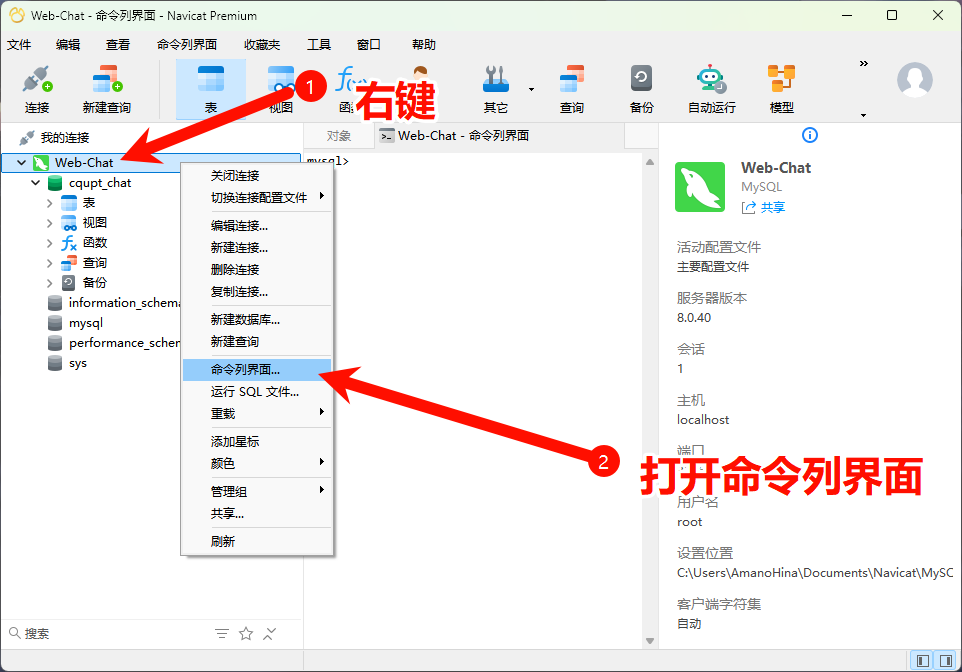Choose 命令列界面... from context menu
This screenshot has width=962, height=672.
click(258, 369)
